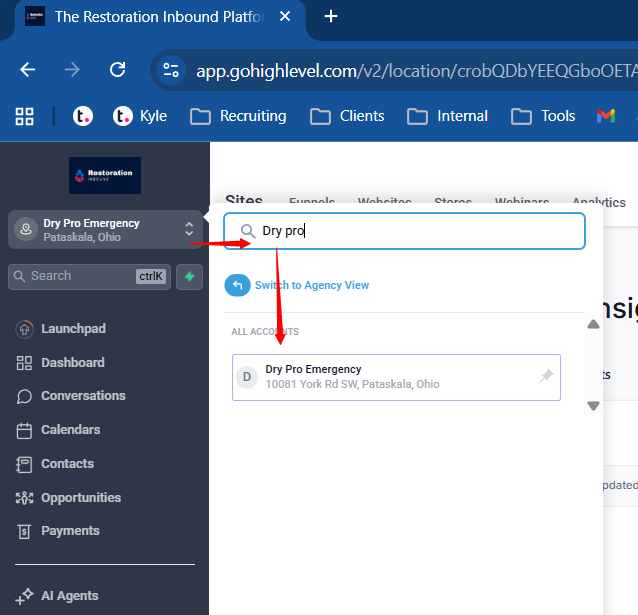Screen dimensions: 638x615
Task: Navigate to Opportunities
Action: (x=80, y=498)
